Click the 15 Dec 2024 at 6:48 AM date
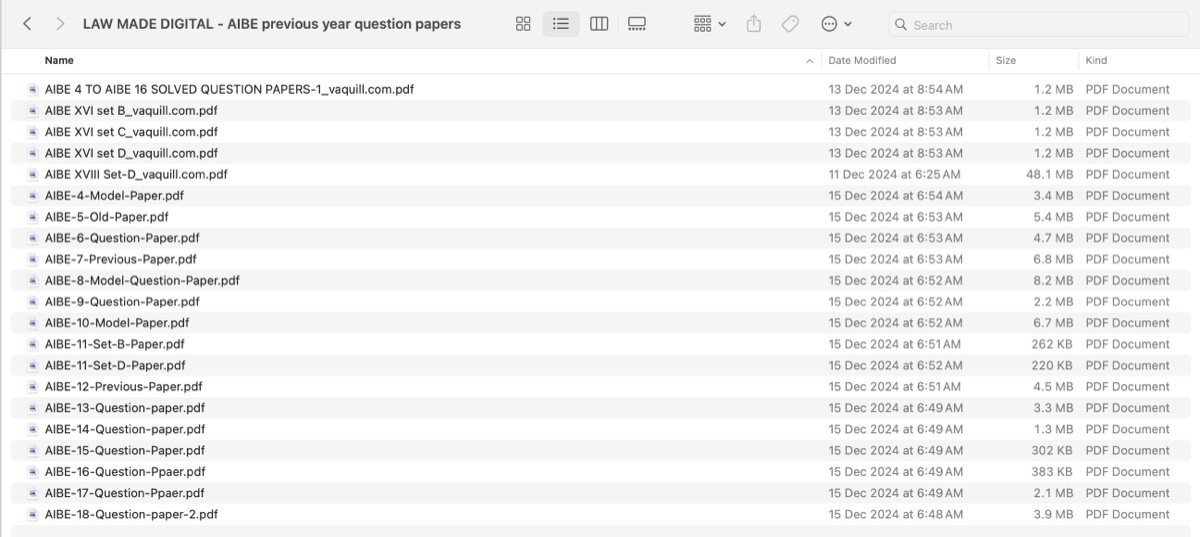 click(x=896, y=514)
